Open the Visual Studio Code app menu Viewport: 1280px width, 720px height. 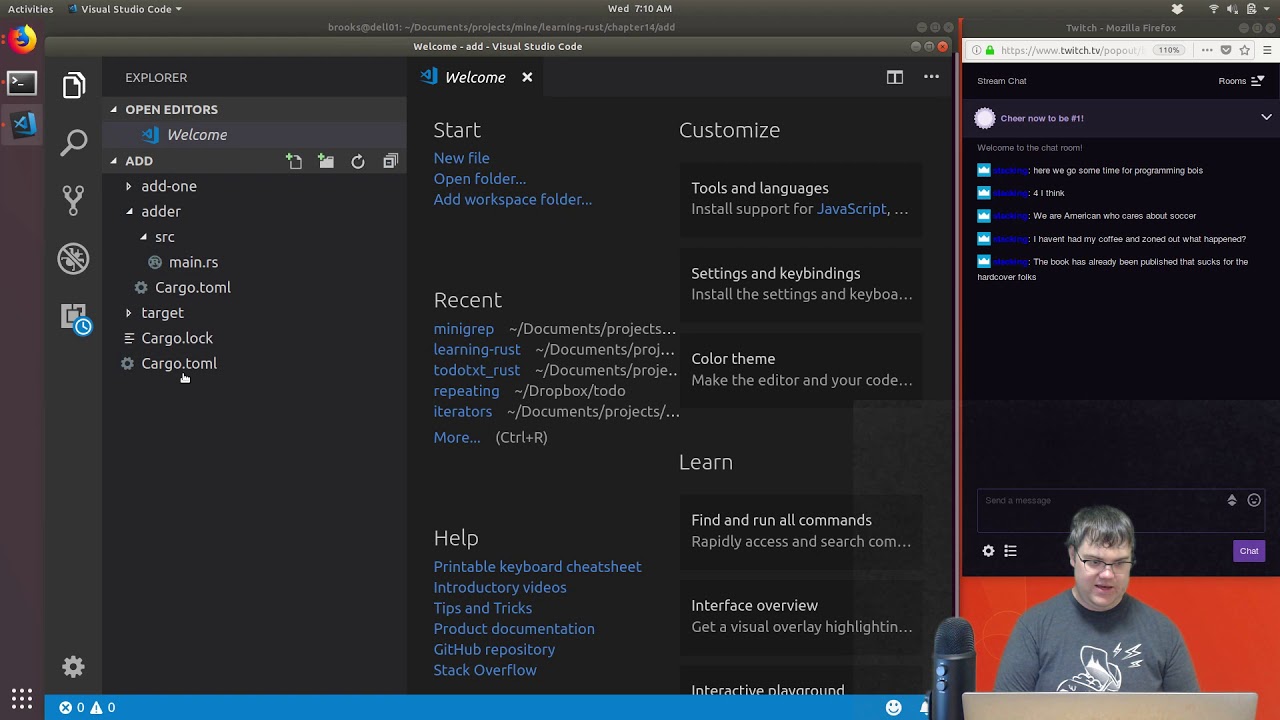[125, 9]
